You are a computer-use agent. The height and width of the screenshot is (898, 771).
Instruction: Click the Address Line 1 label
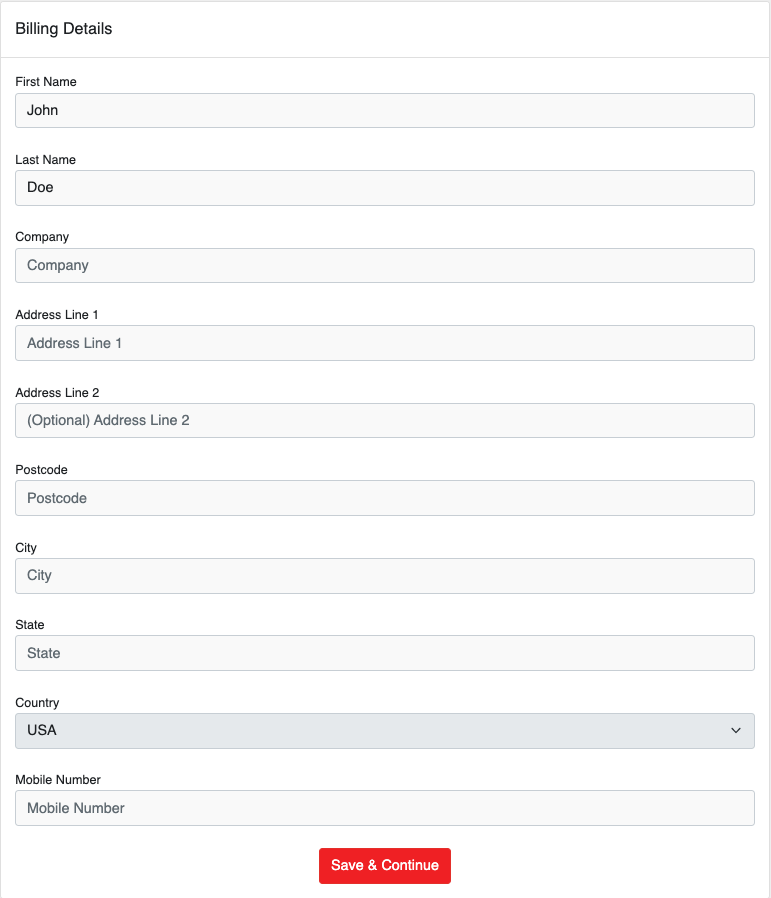[x=57, y=315]
